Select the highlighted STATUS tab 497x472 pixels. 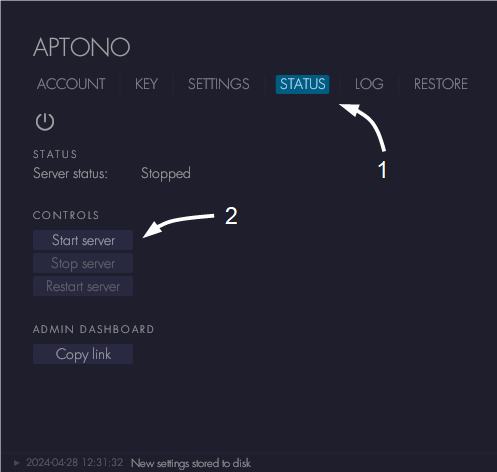(302, 84)
